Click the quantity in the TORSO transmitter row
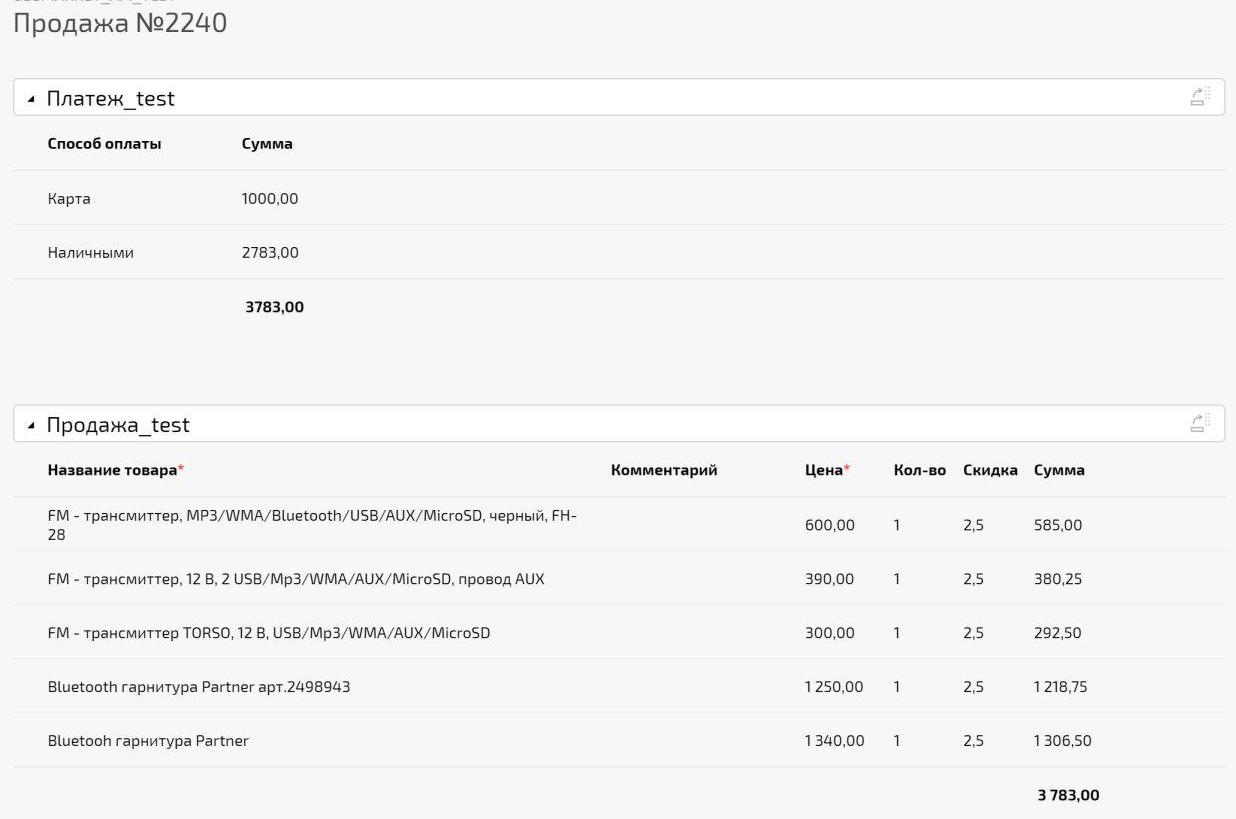The image size is (1236, 819). [x=897, y=633]
